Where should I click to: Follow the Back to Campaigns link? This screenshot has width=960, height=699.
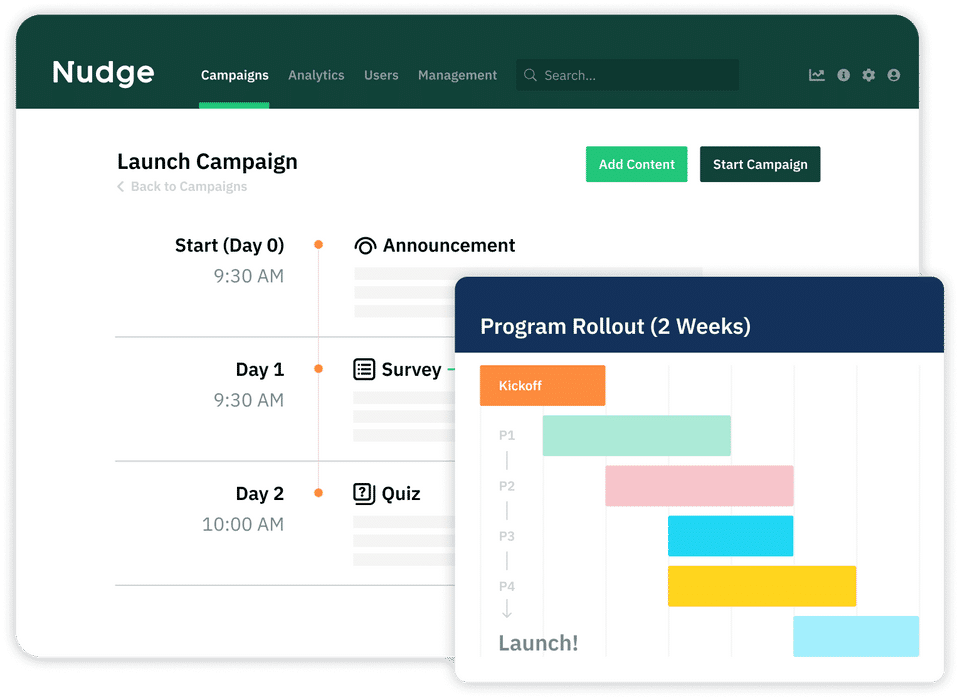pyautogui.click(x=189, y=187)
